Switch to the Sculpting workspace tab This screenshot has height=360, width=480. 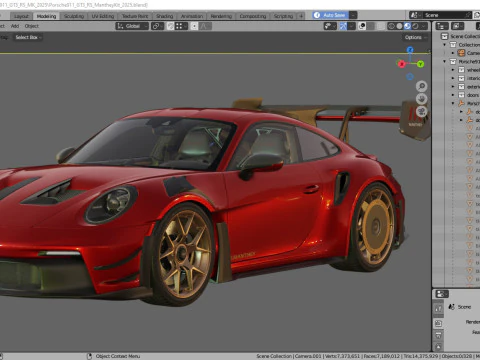(x=74, y=16)
